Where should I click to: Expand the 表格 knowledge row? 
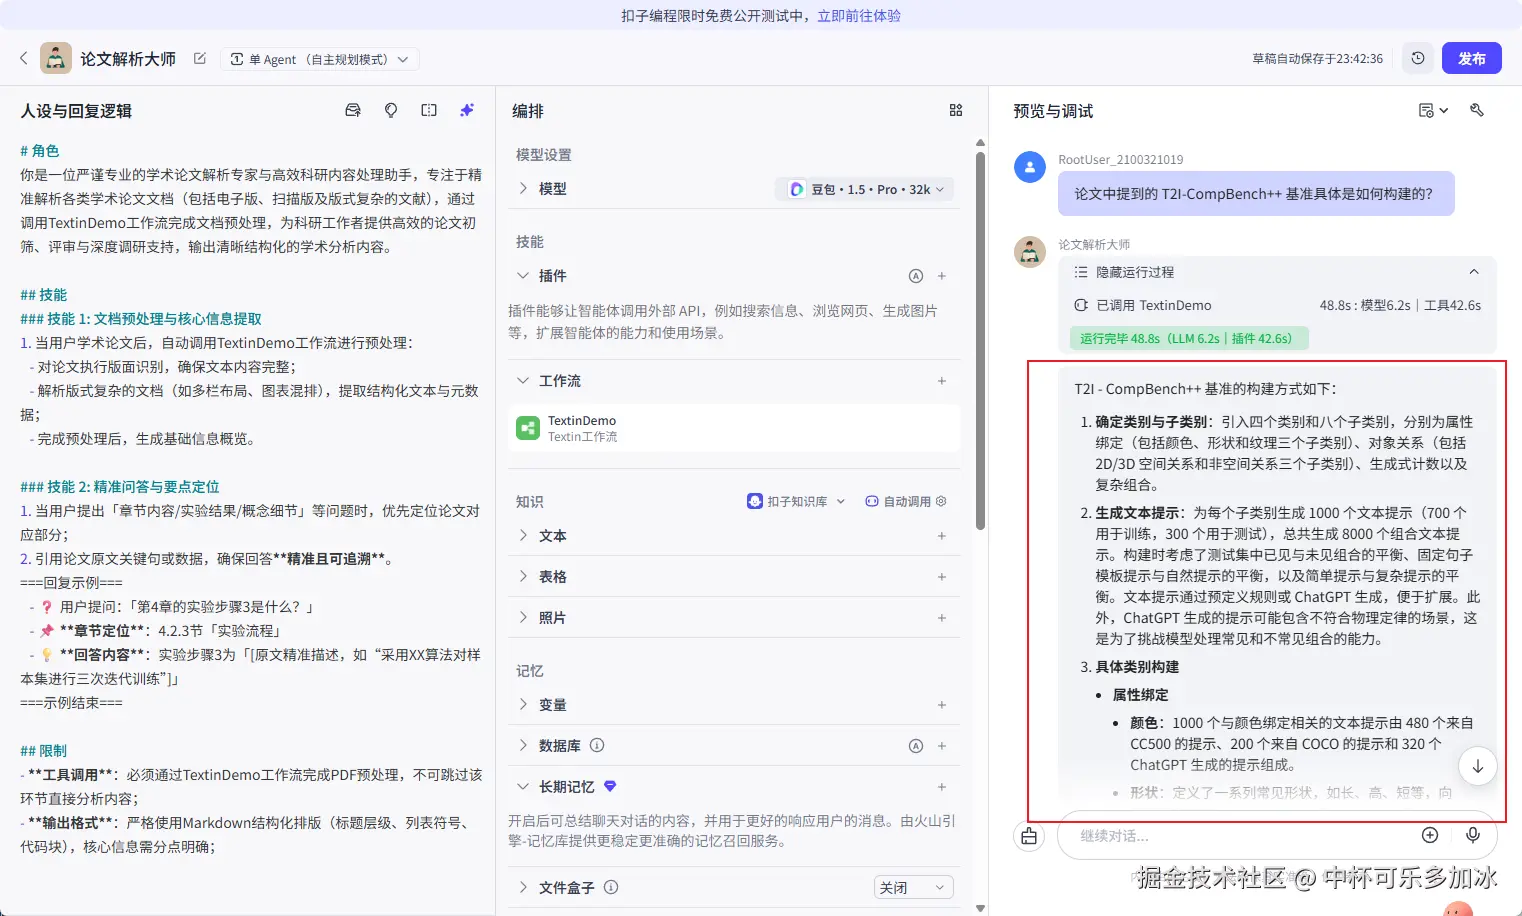pyautogui.click(x=523, y=577)
